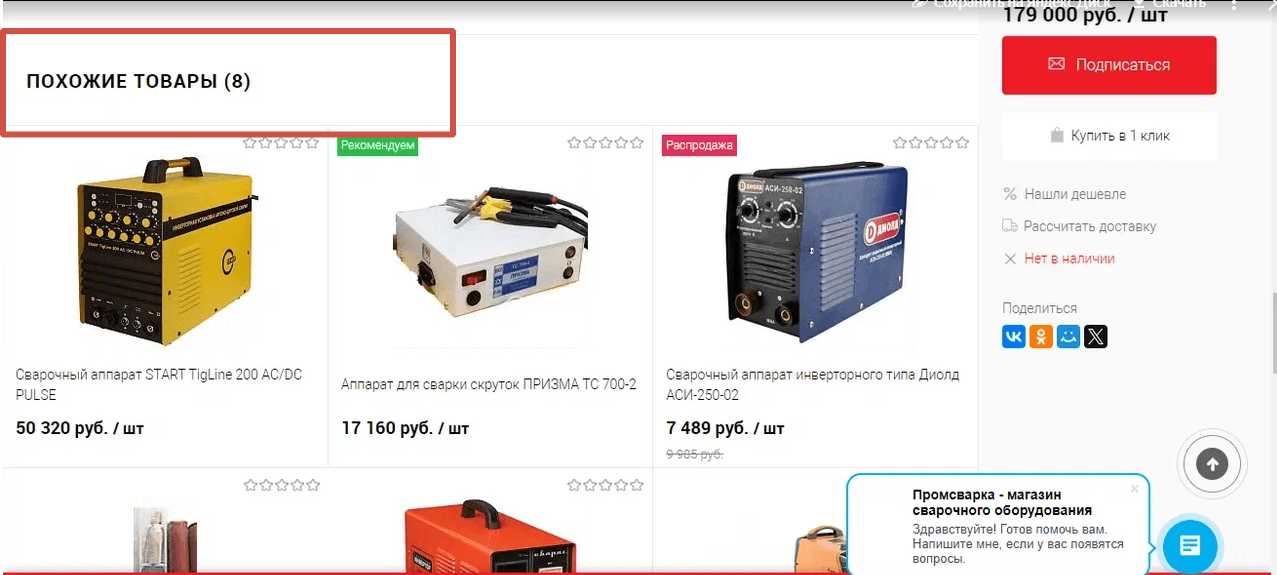
Task: Share via the Odnoklassniki icon
Action: [x=1041, y=337]
